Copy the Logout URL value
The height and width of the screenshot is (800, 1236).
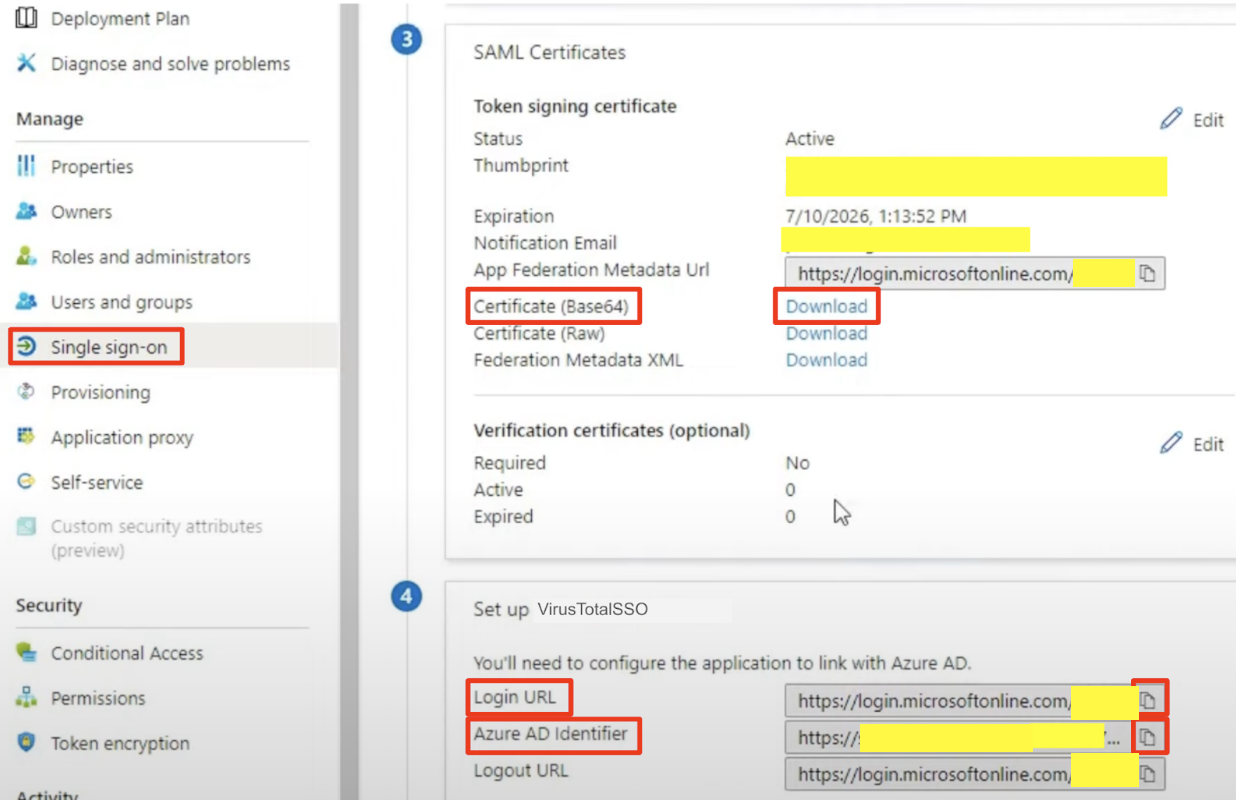[1149, 774]
